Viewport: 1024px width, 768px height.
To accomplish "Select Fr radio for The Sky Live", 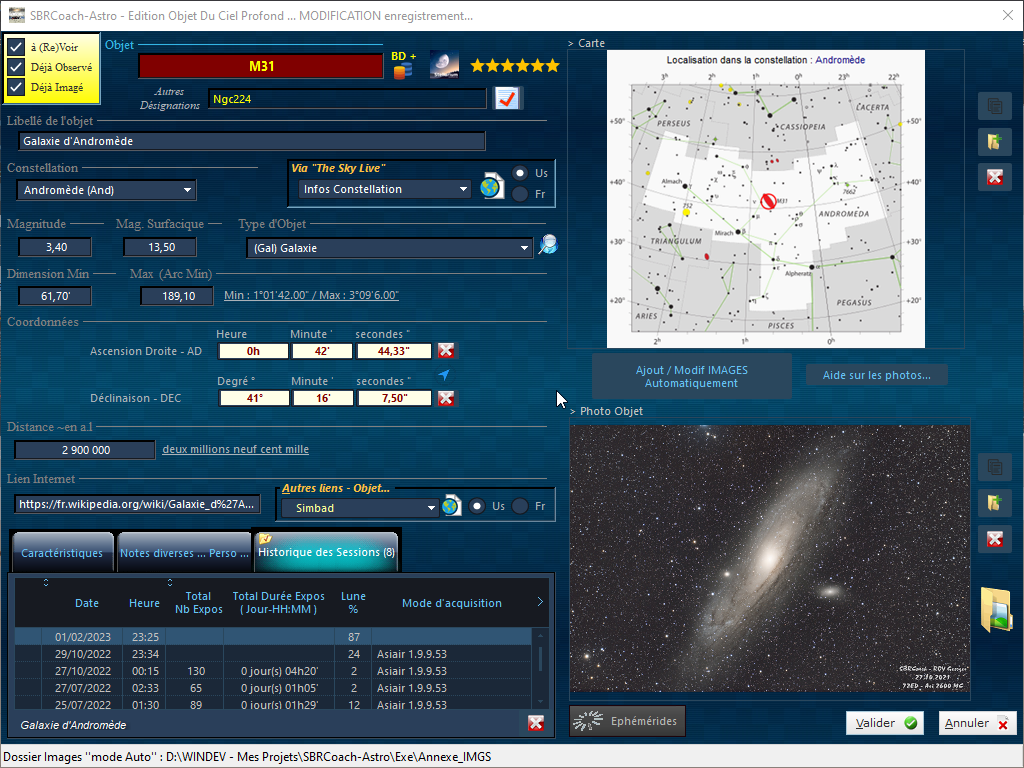I will (x=520, y=194).
